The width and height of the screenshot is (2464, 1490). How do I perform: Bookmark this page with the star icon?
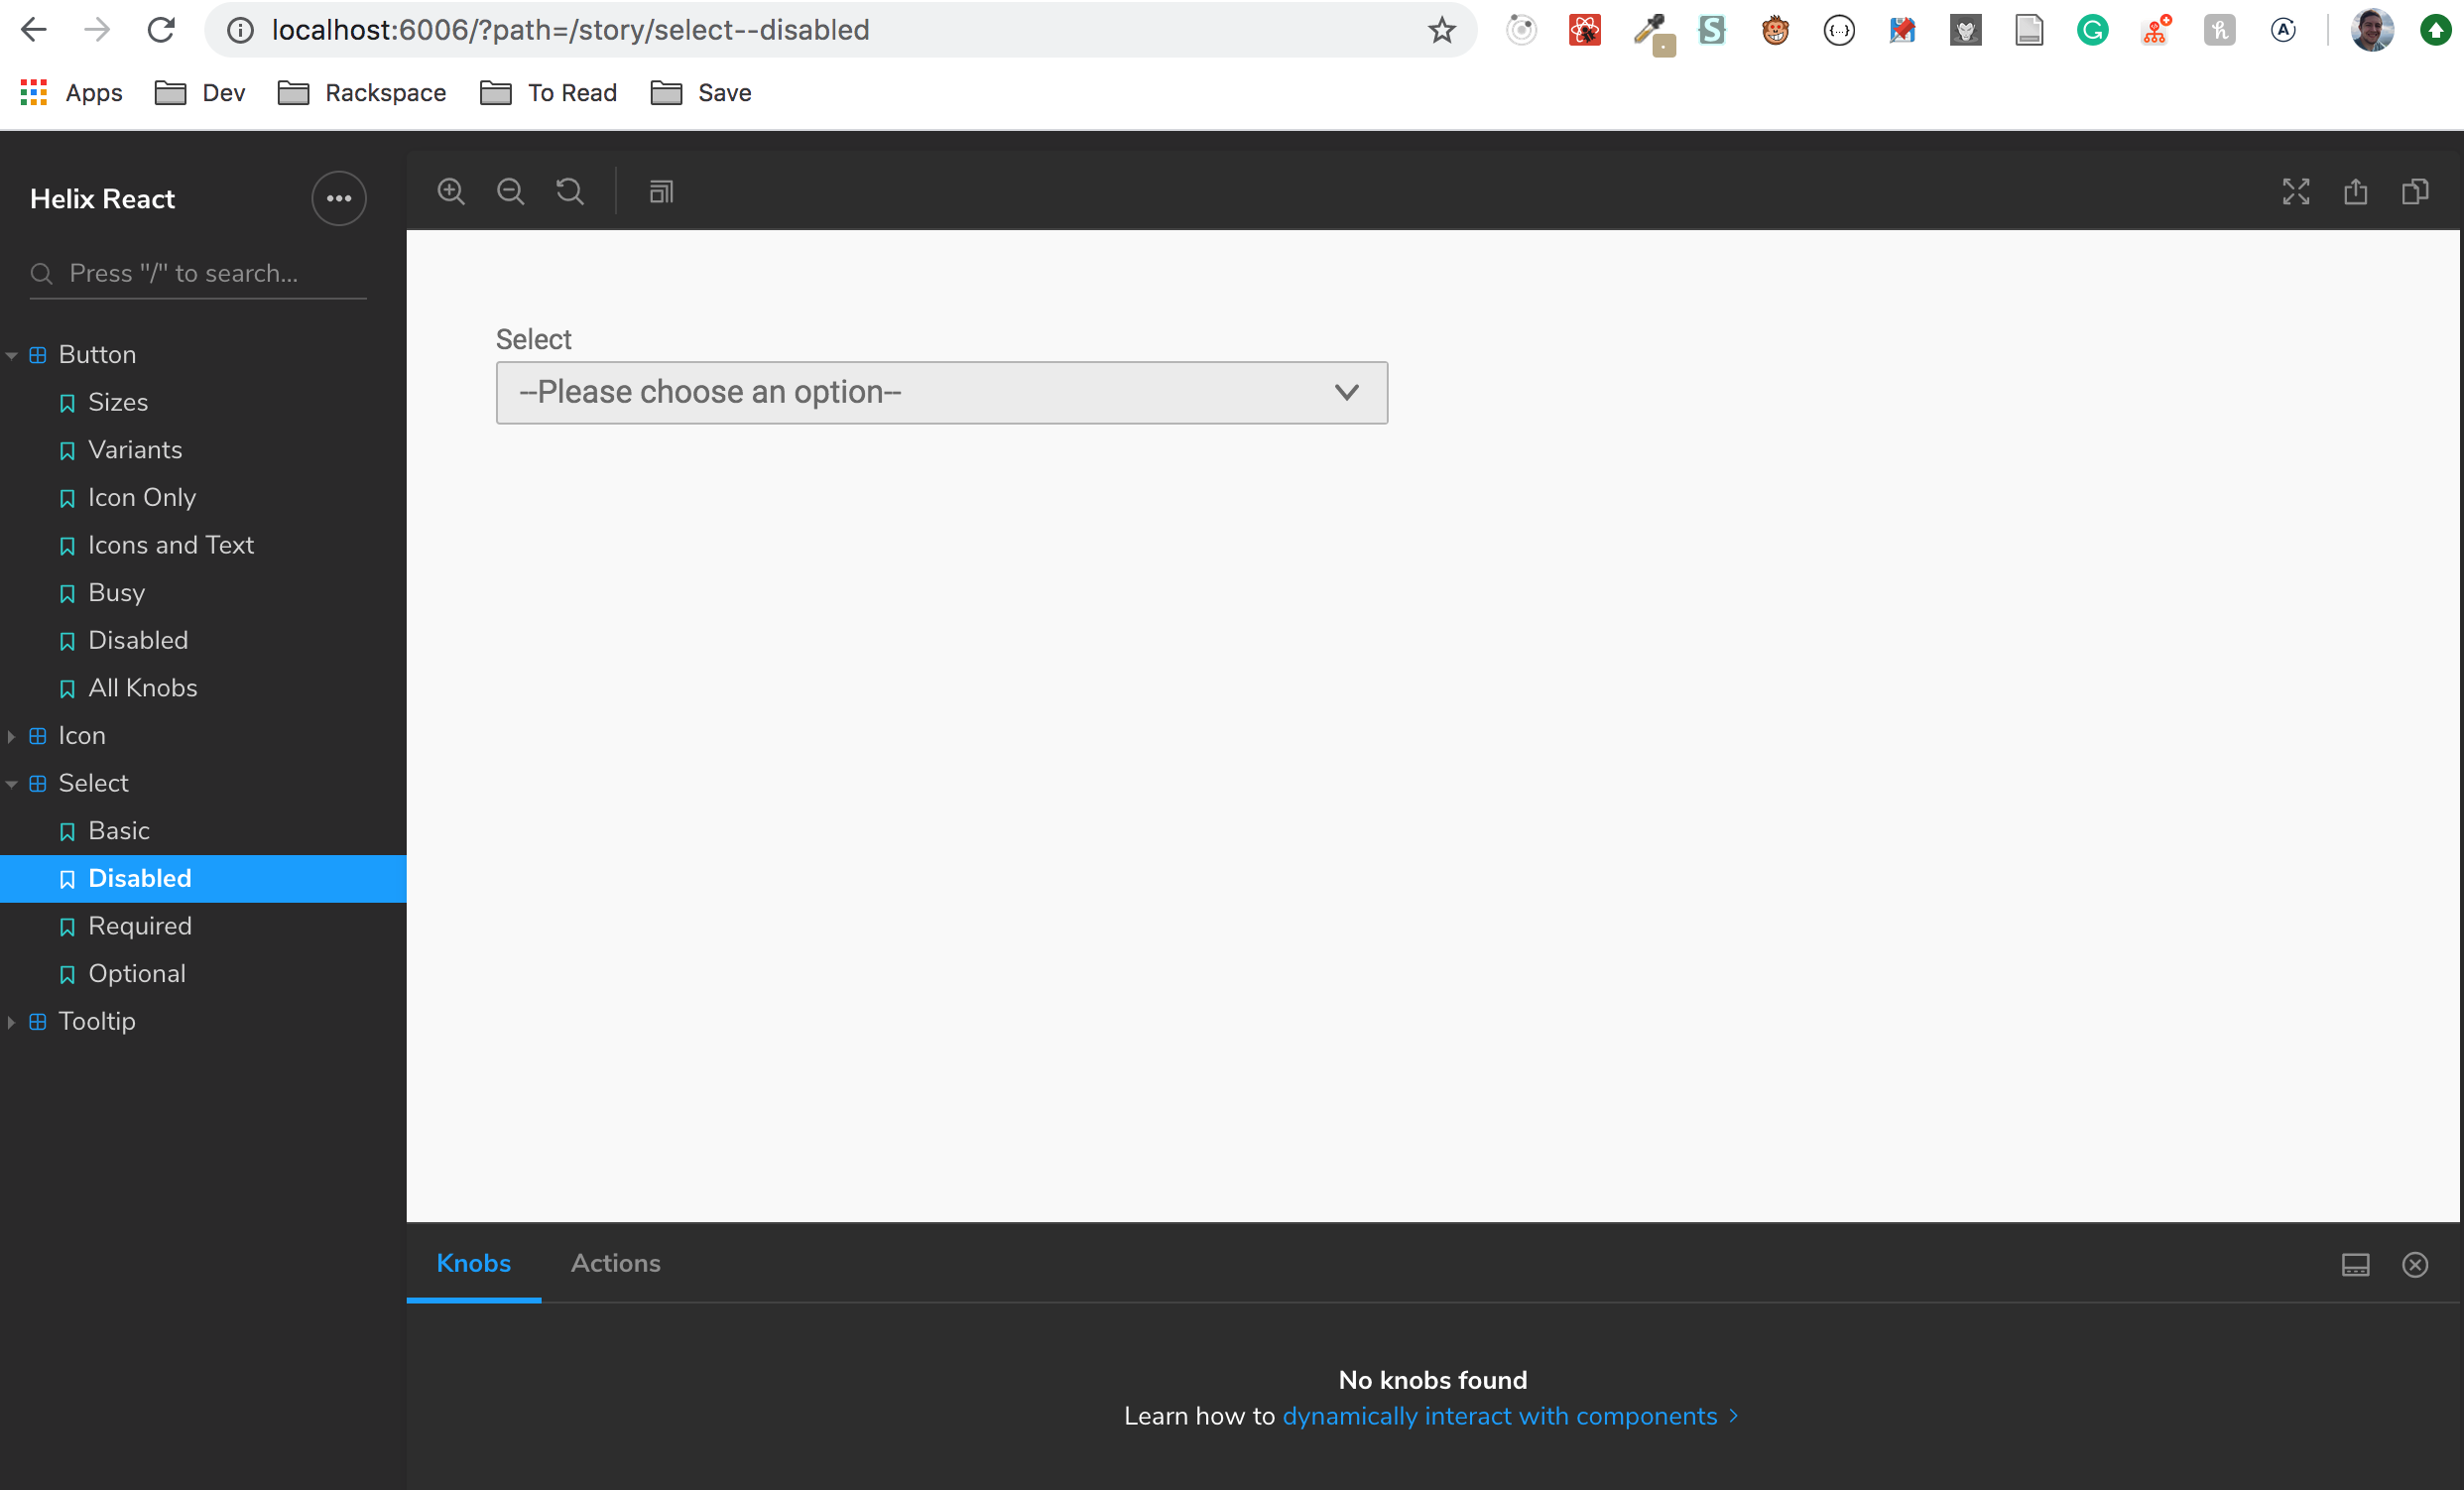1441,30
